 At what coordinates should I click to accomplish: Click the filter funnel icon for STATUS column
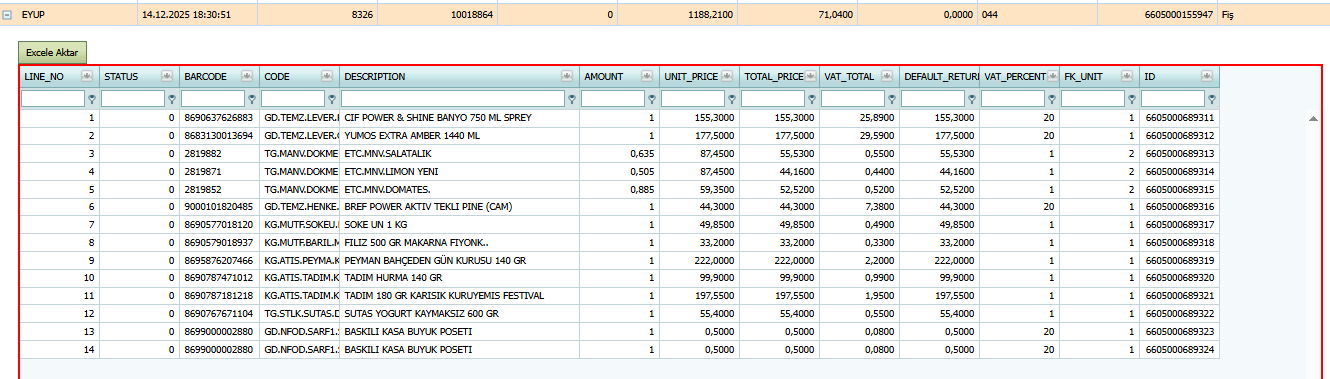[x=173, y=99]
